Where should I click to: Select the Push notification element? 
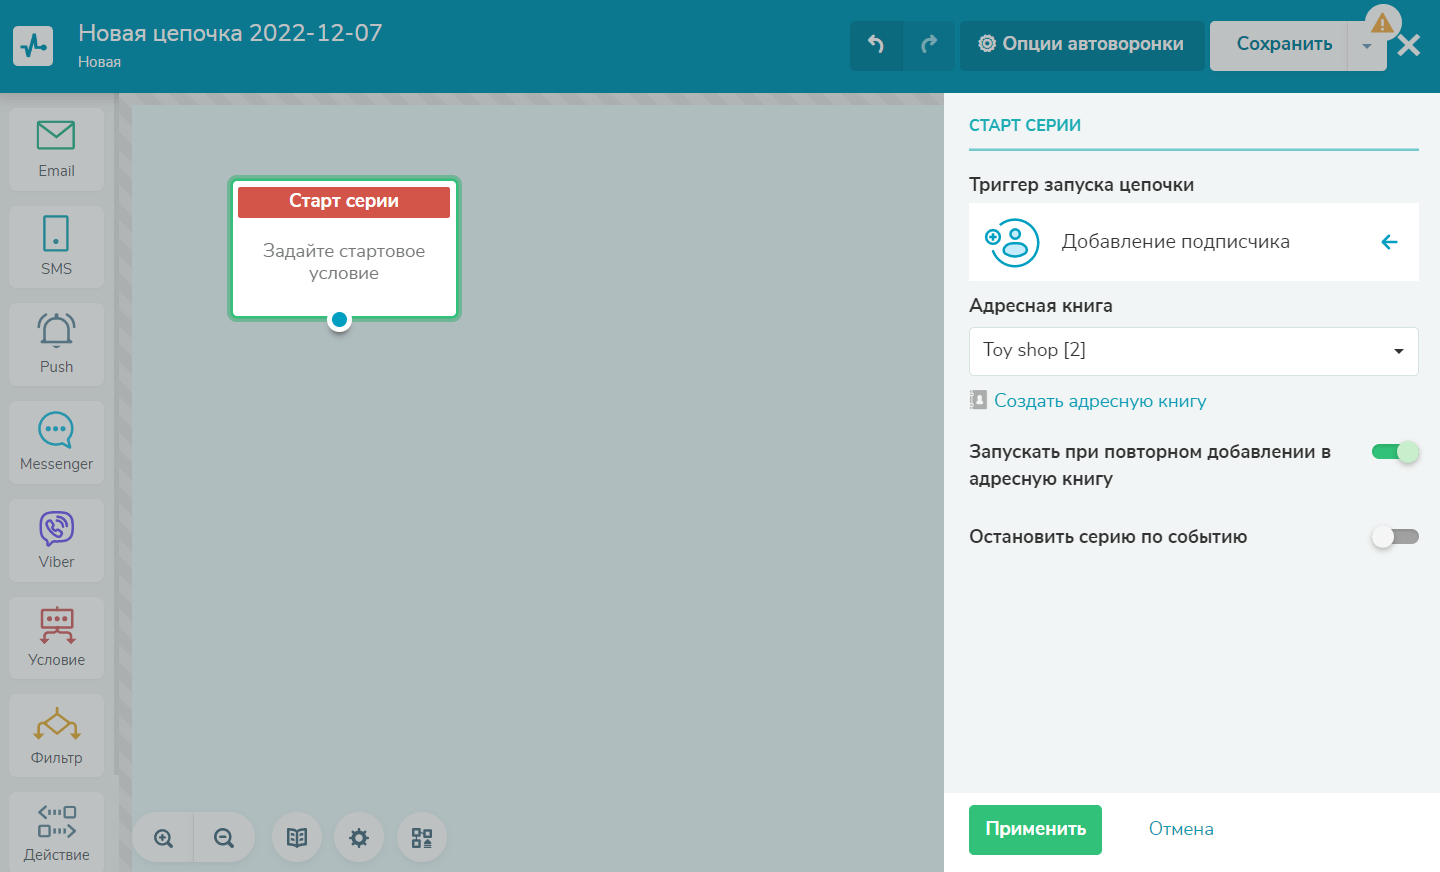pyautogui.click(x=56, y=344)
